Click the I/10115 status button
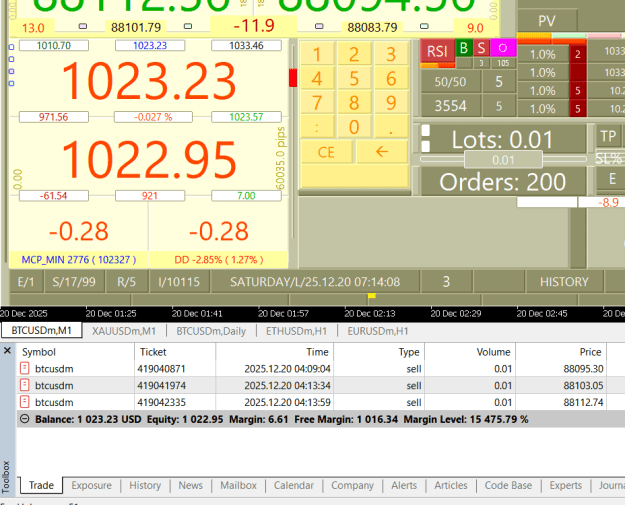Screen dimensions: 625x505 (179, 282)
